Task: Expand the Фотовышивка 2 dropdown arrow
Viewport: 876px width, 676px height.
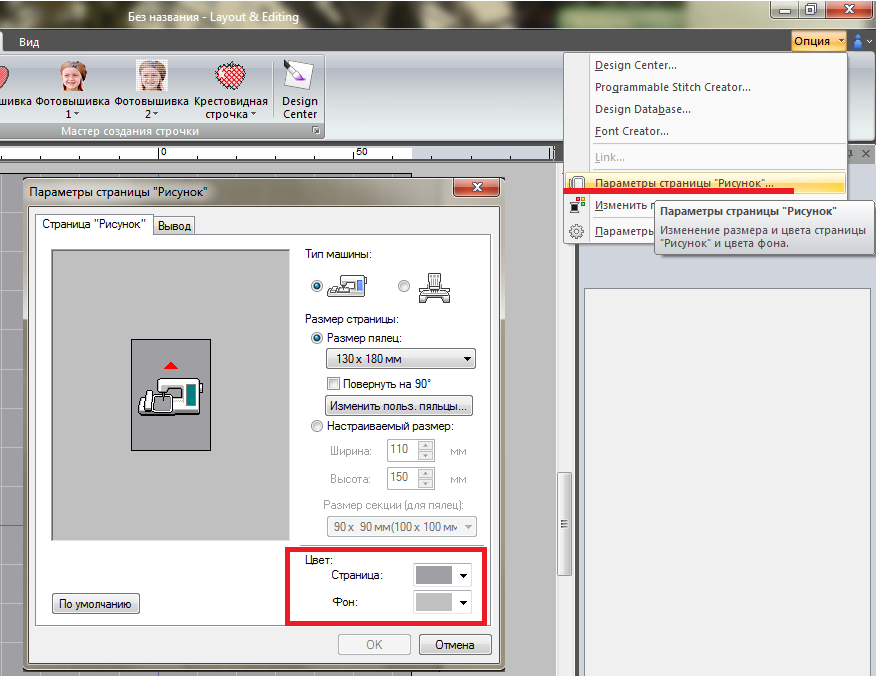Action: click(156, 115)
